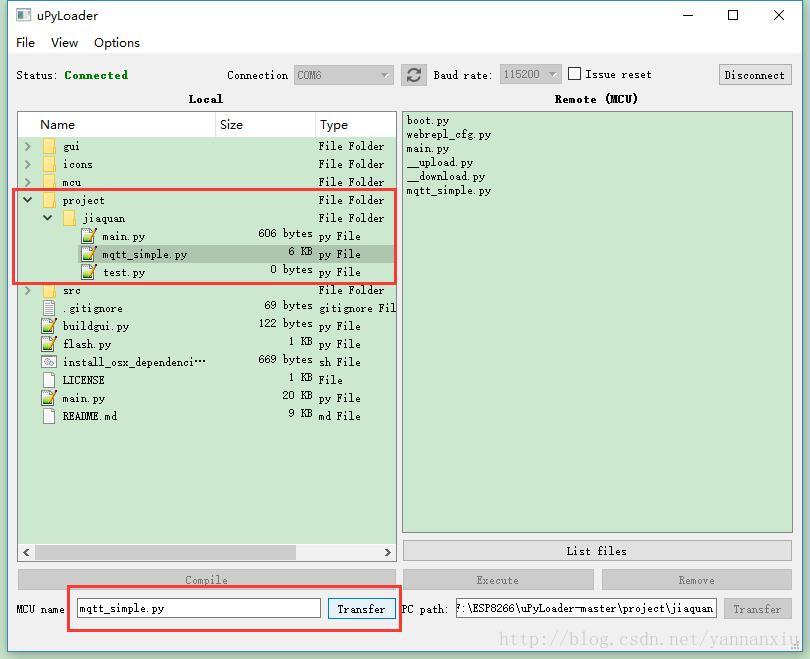
Task: Click the project folder icon
Action: coord(50,200)
